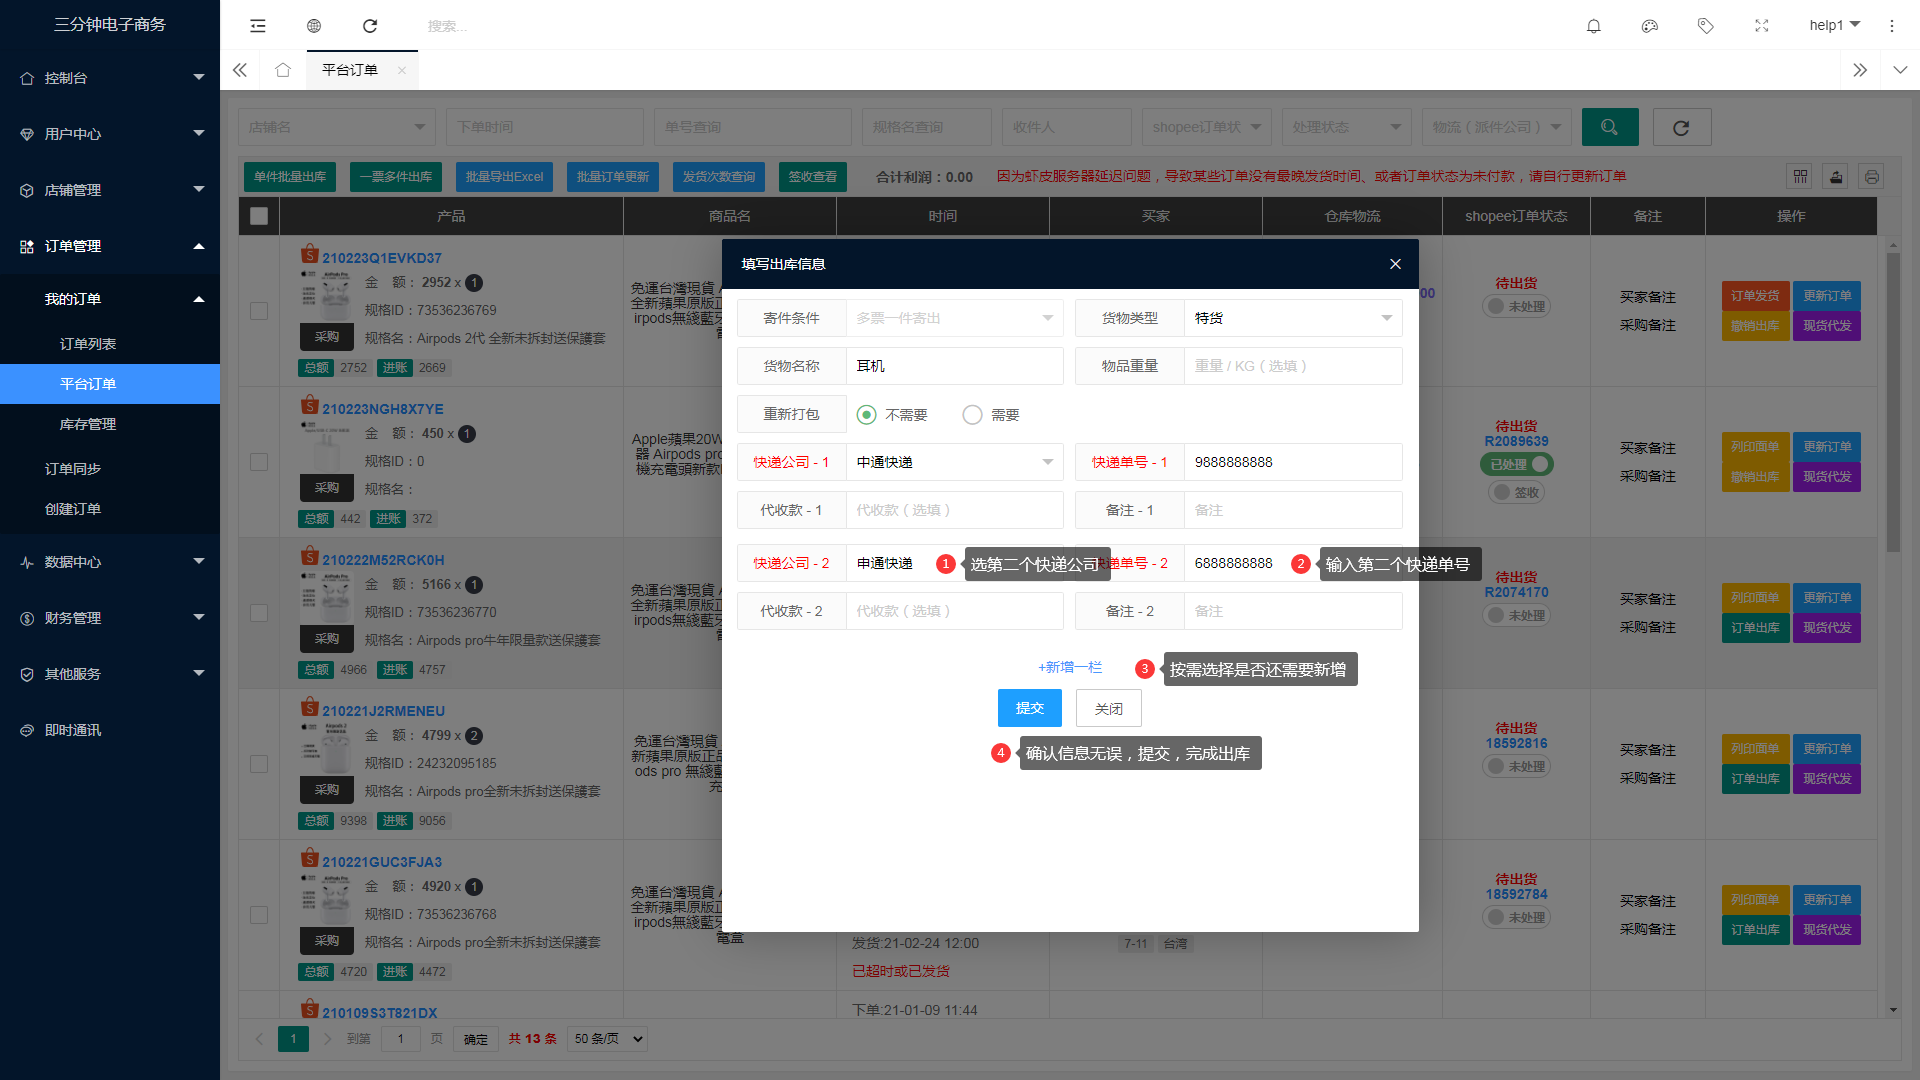Click the notification bell icon

[x=1594, y=26]
